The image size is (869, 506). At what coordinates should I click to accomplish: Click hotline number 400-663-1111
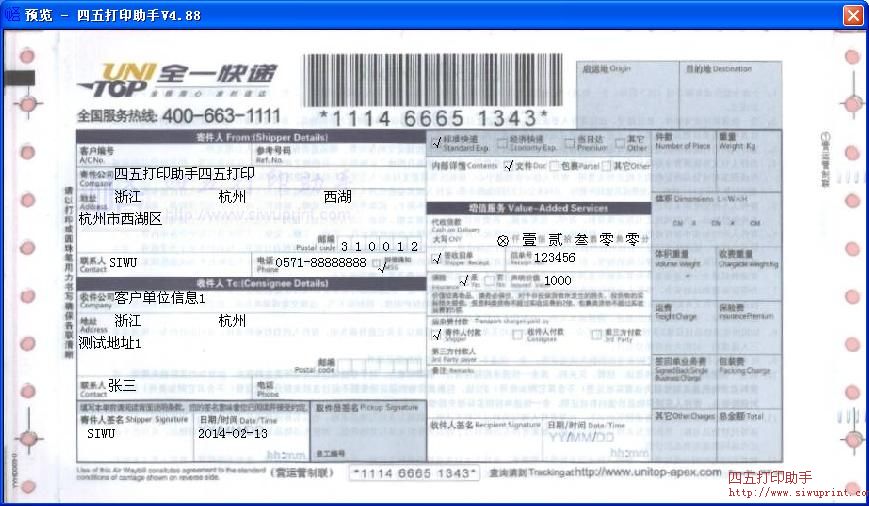(x=222, y=116)
